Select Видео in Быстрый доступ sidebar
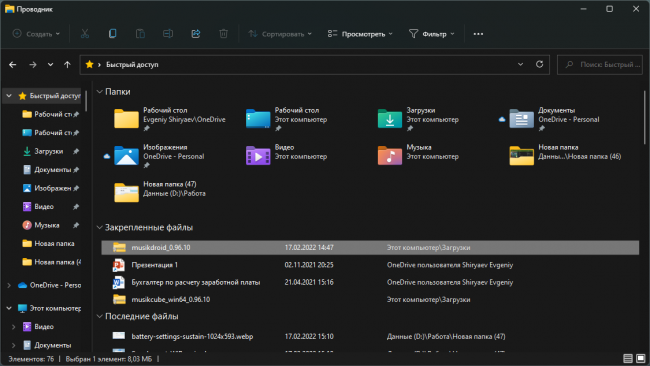This screenshot has height=366, width=650. (x=44, y=206)
